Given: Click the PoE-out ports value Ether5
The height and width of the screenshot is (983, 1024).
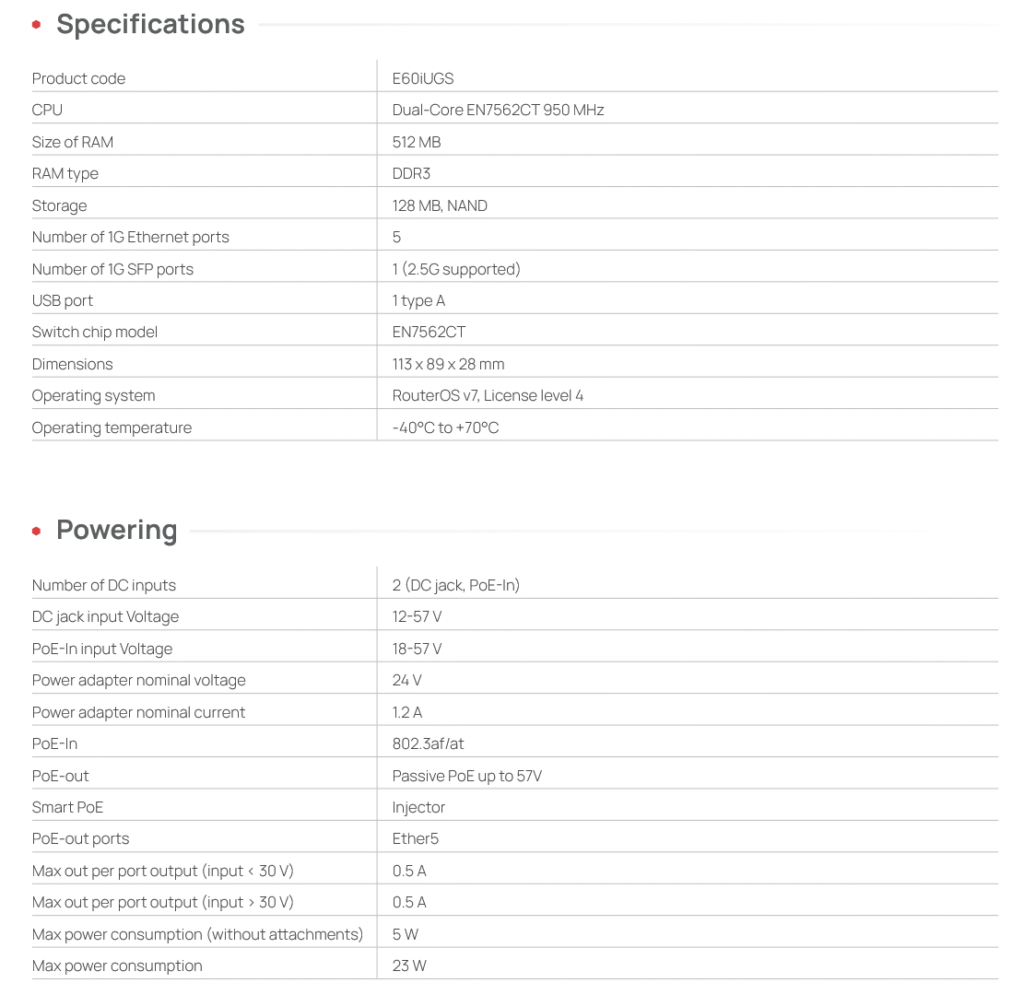Looking at the screenshot, I should [x=416, y=839].
